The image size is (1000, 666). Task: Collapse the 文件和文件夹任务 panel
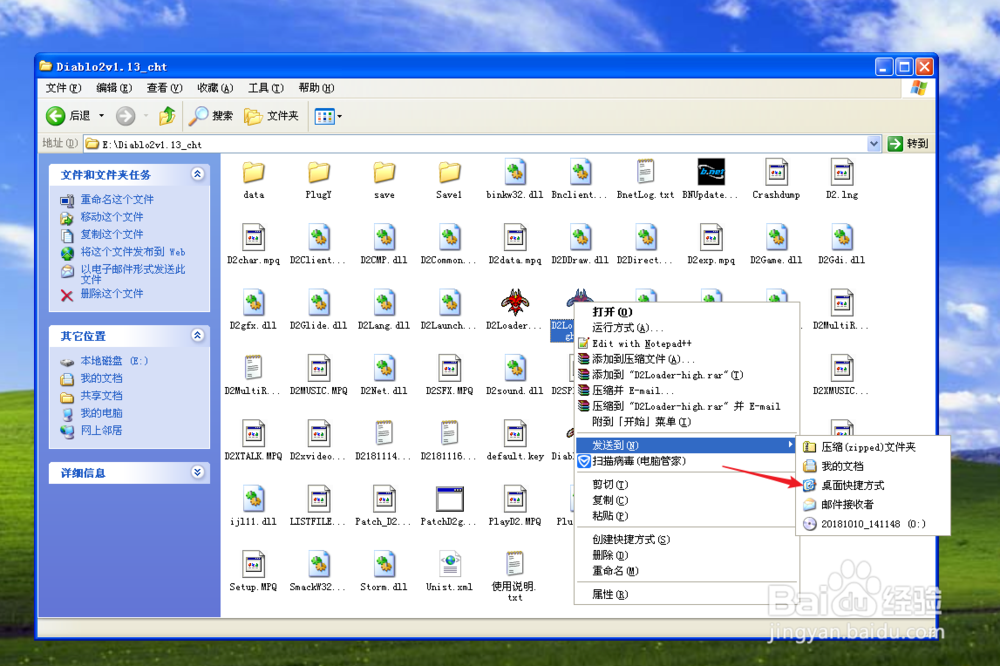tap(198, 174)
